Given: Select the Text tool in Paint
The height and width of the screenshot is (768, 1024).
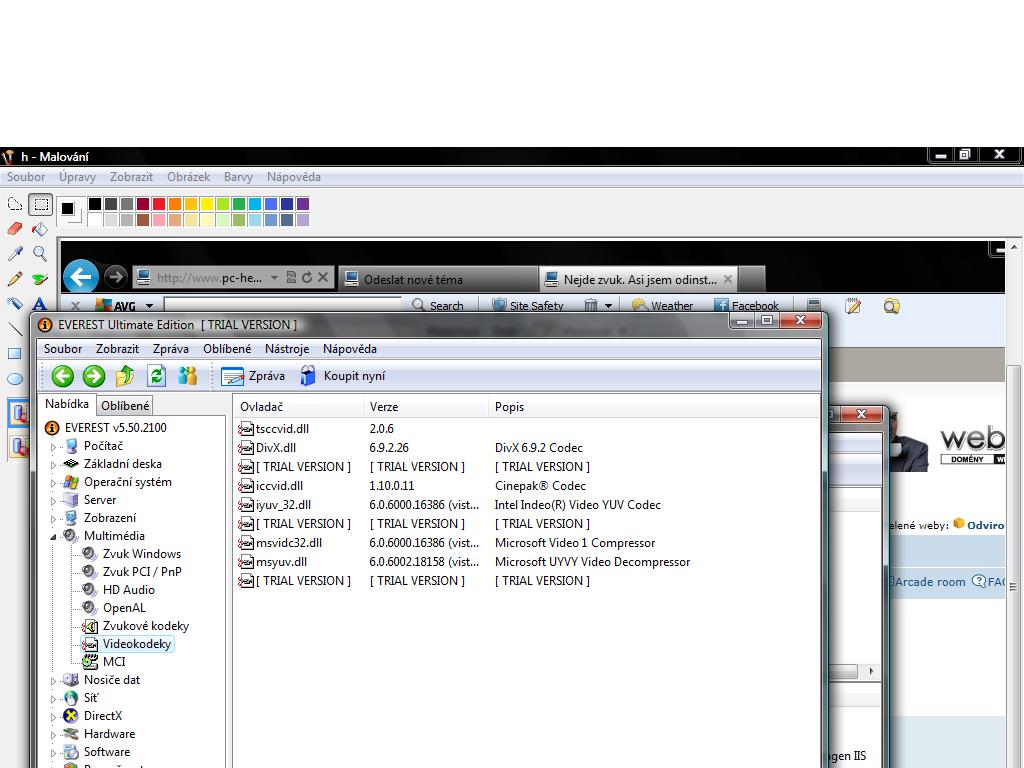Looking at the screenshot, I should 40,304.
